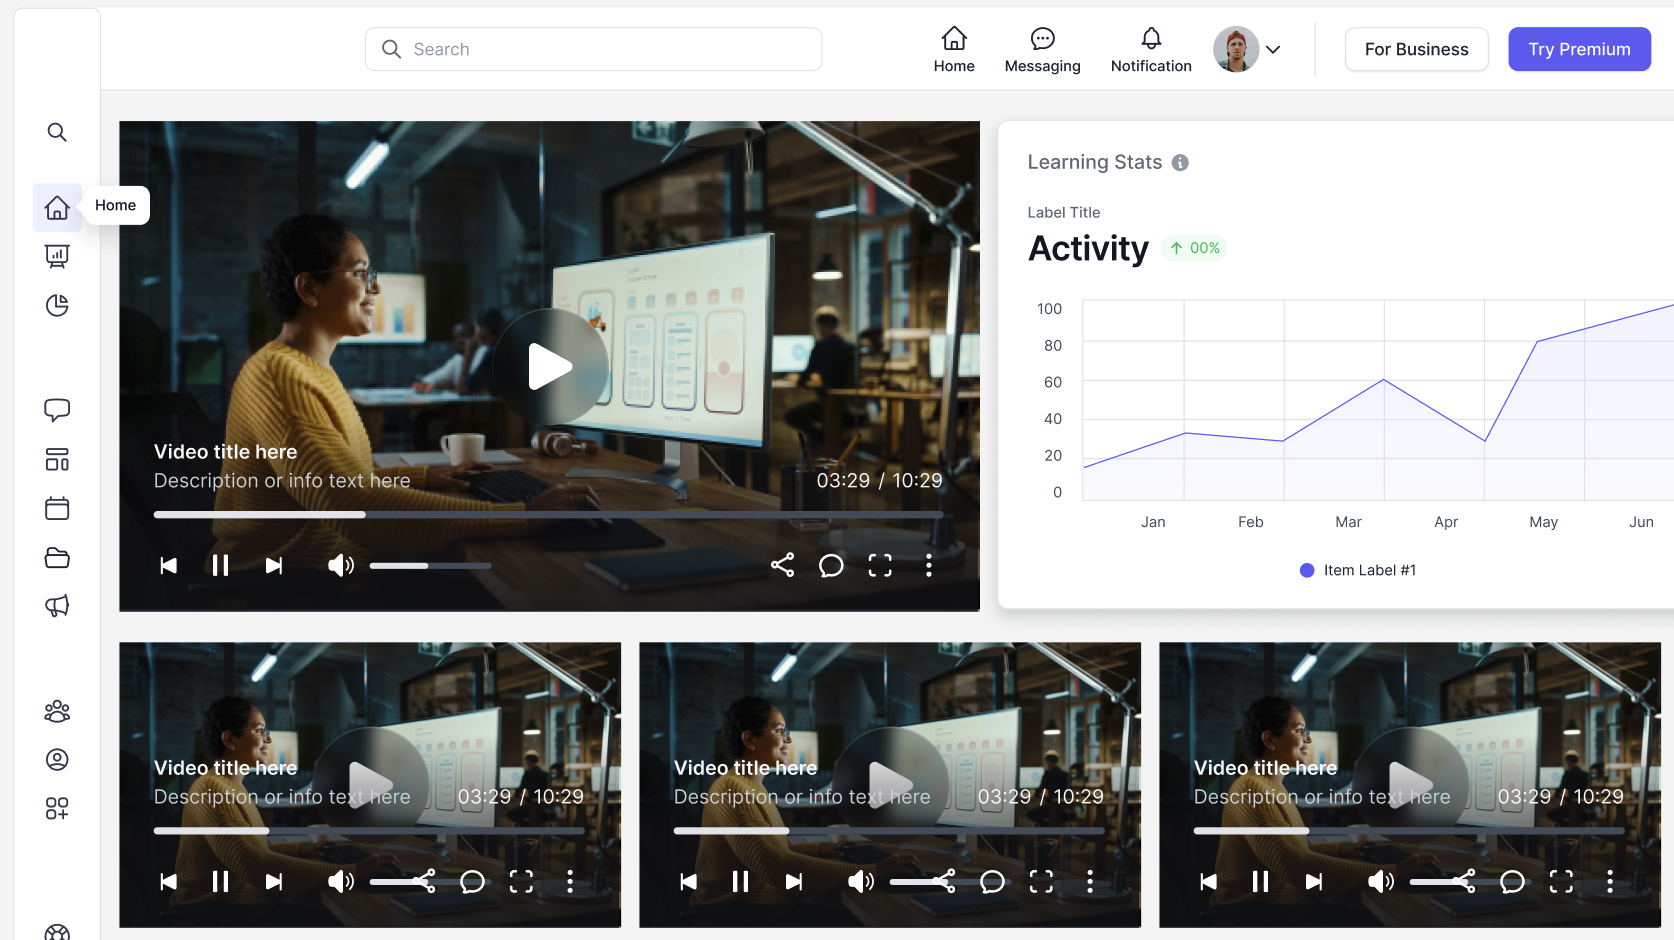This screenshot has height=940, width=1674.
Task: Click the main video "Video title here" text
Action: coord(225,452)
